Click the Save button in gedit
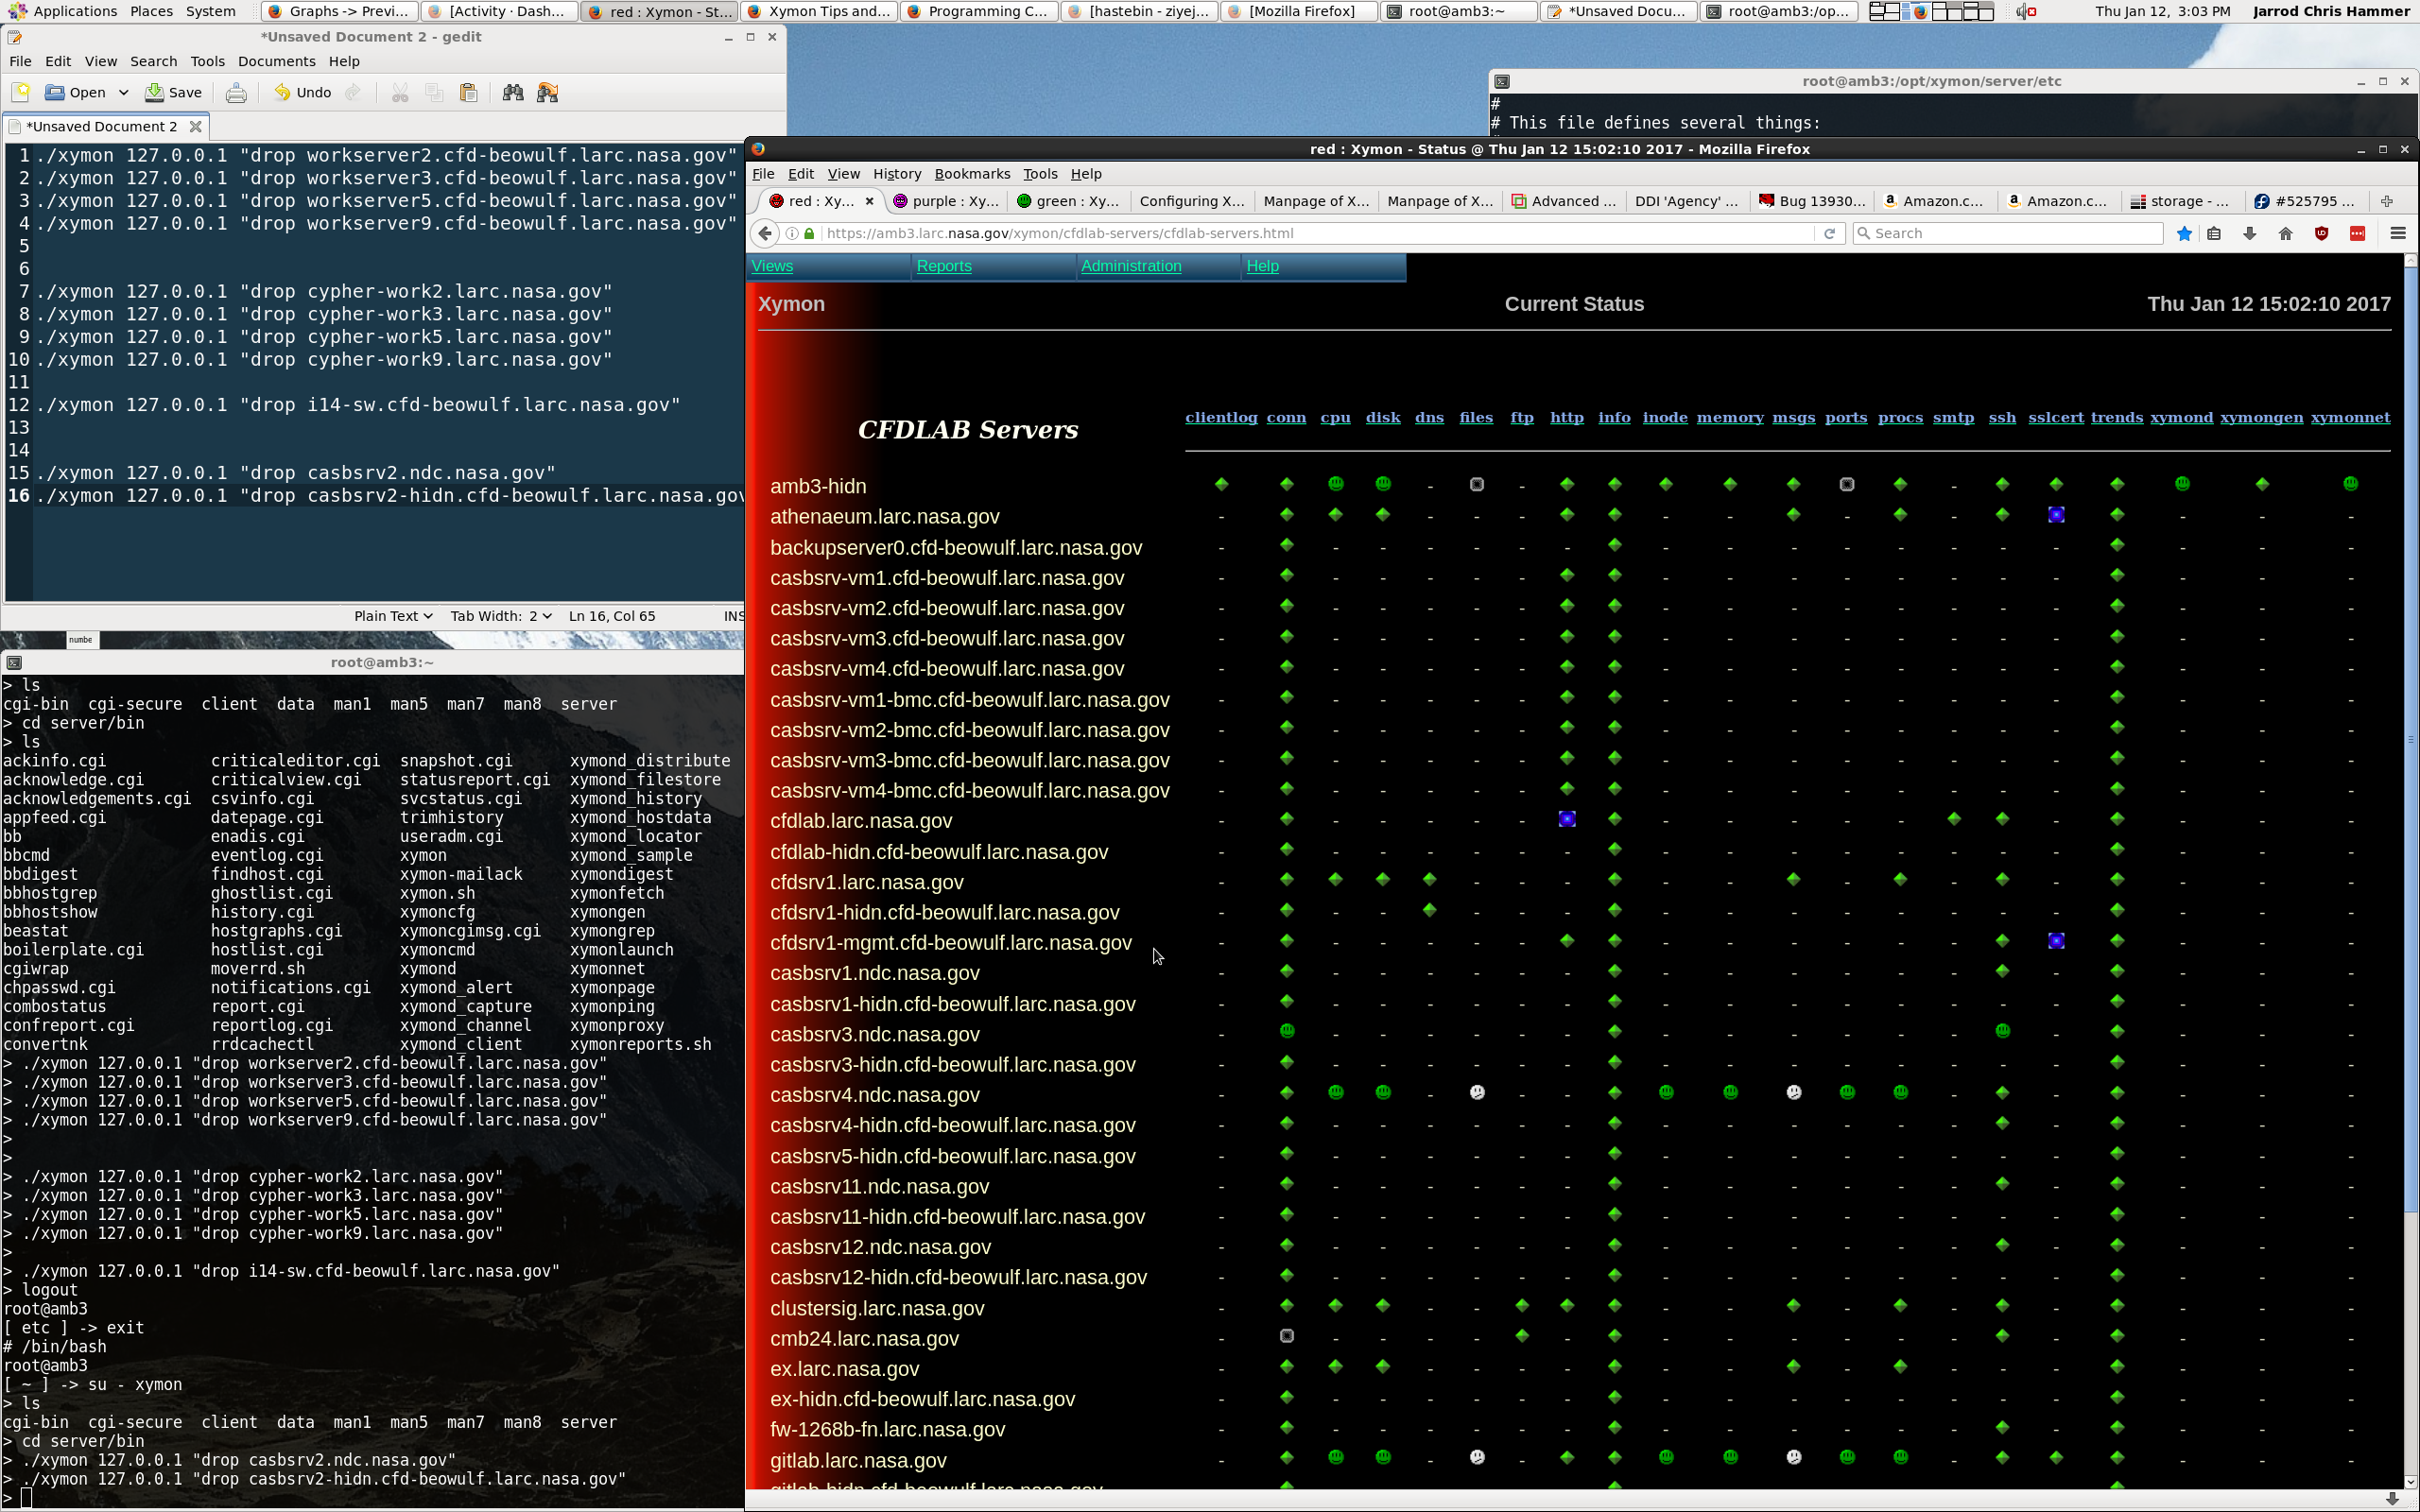This screenshot has height=1512, width=2420. click(x=174, y=93)
